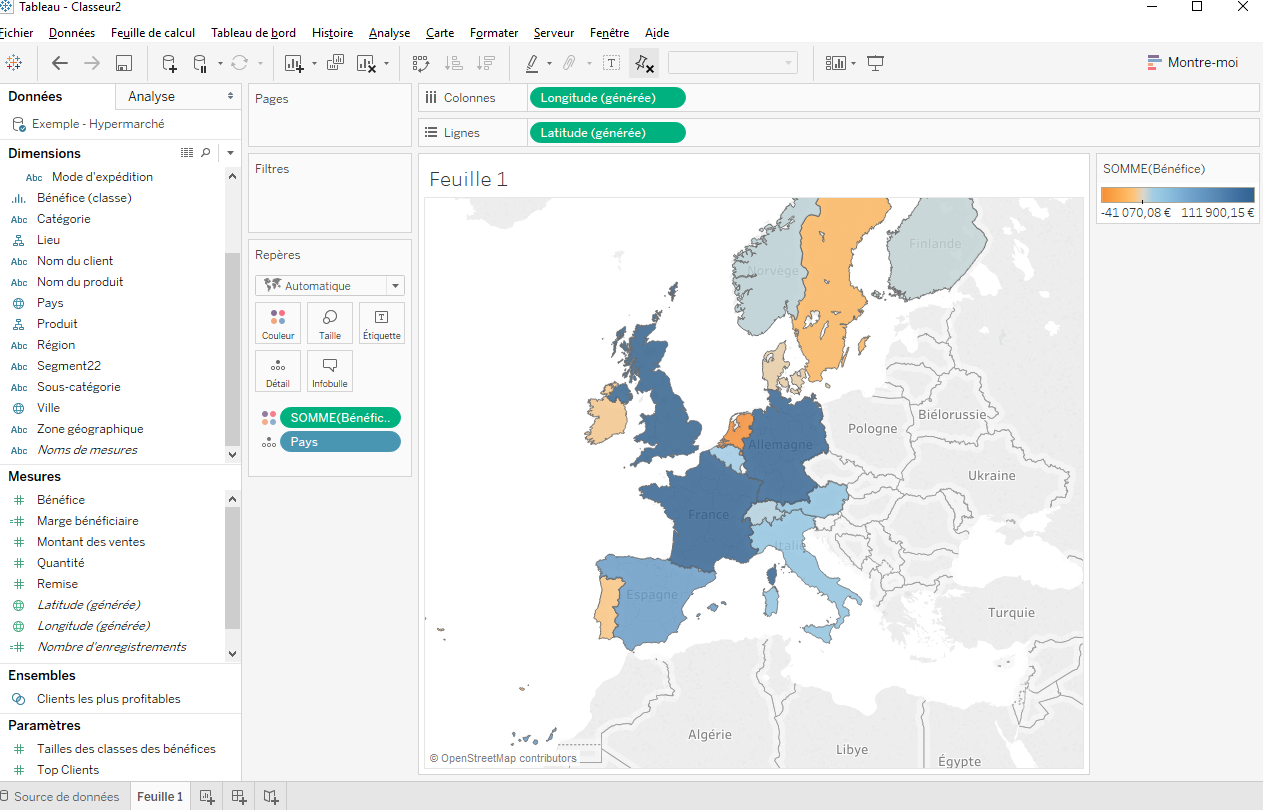This screenshot has height=810, width=1263.
Task: Click the sort descending toolbar icon
Action: coord(486,64)
